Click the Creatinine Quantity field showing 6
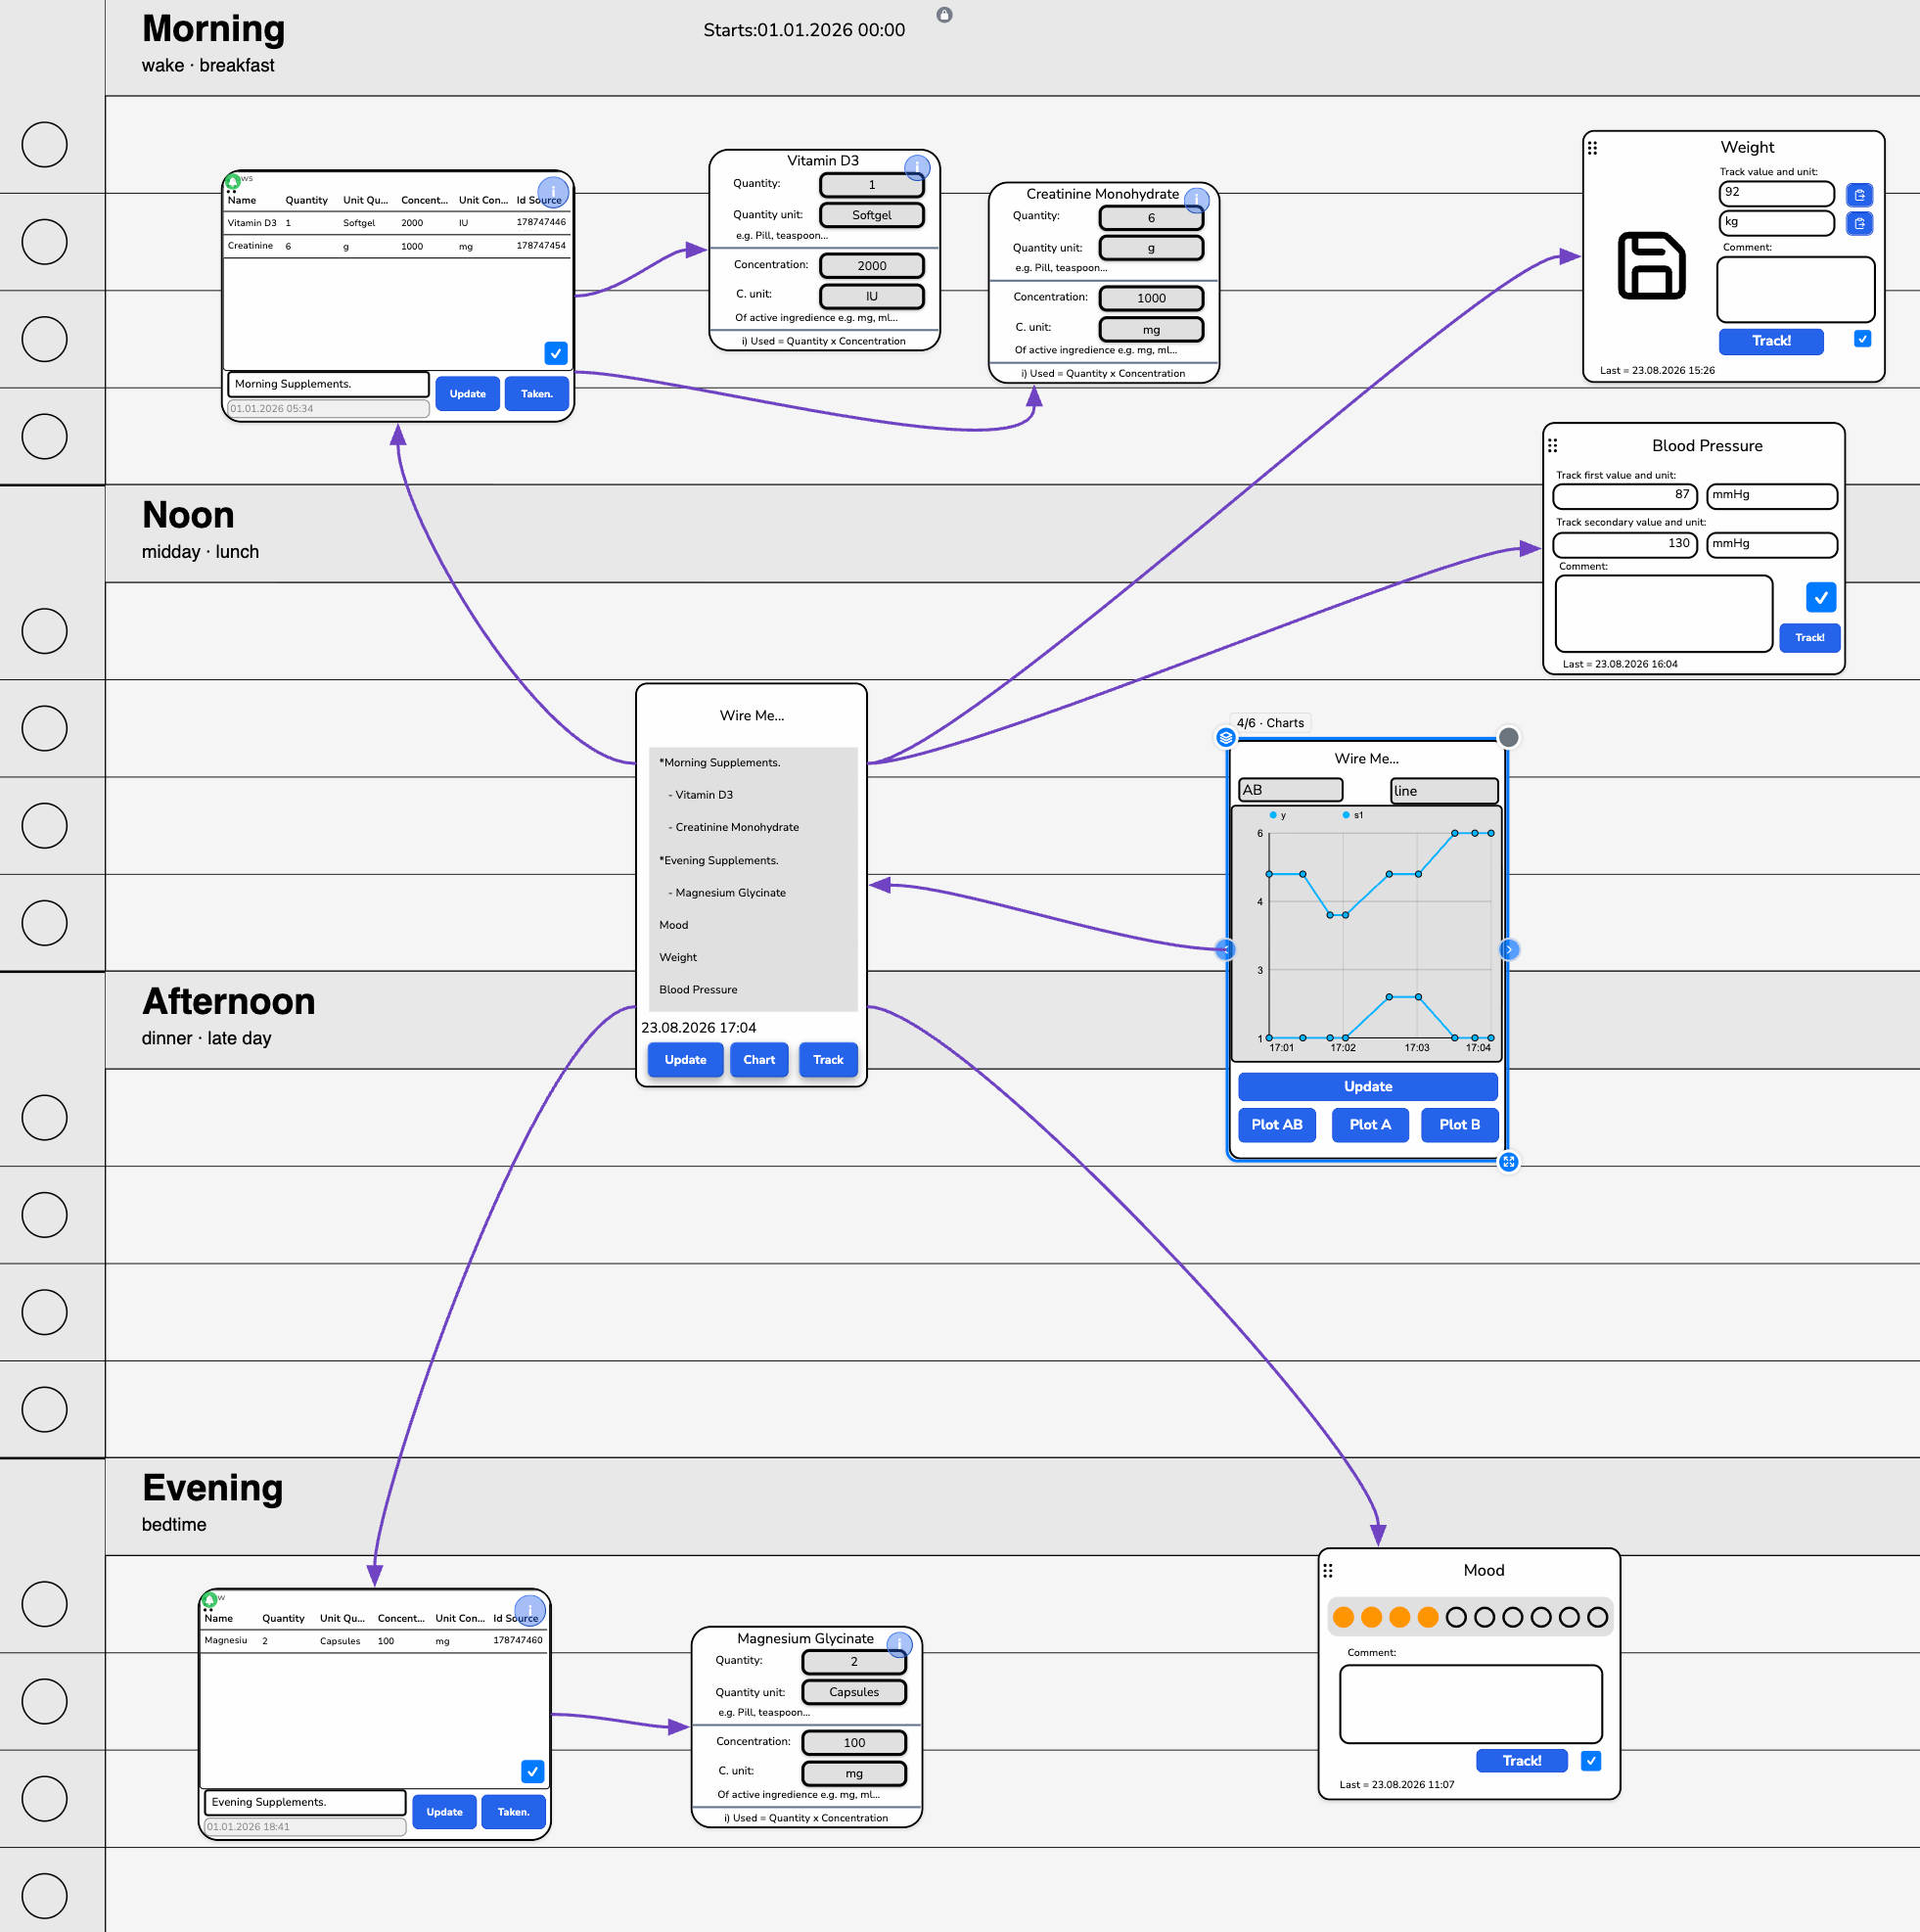Screen dimensions: 1920x1932 click(1151, 217)
